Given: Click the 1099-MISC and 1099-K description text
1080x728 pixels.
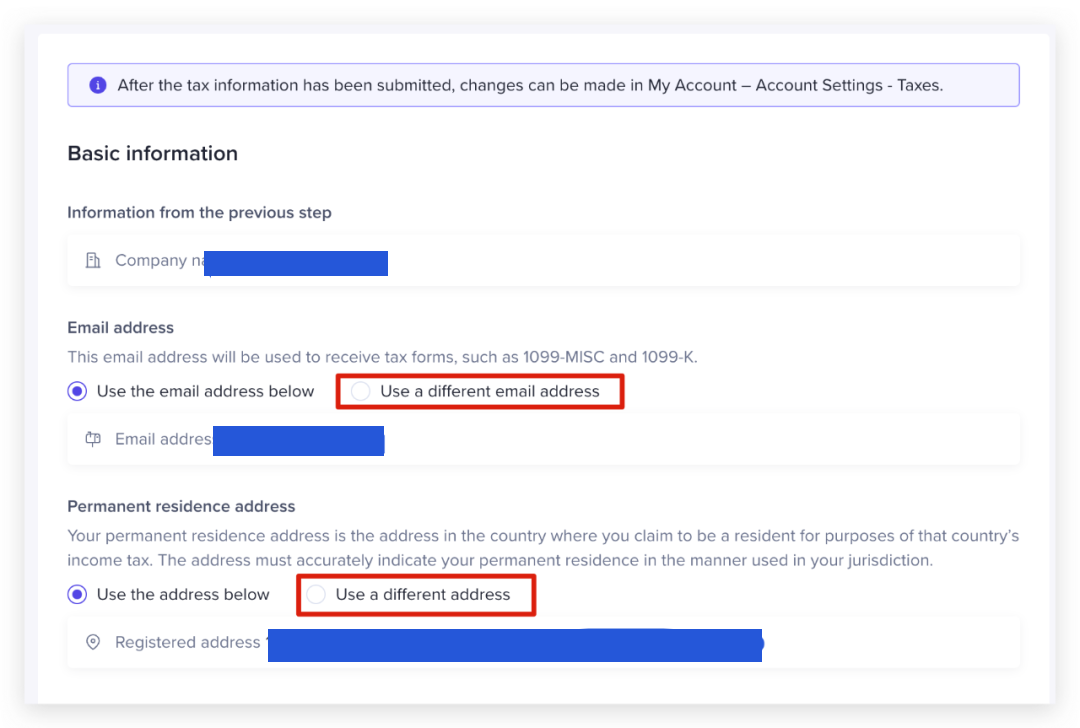Looking at the screenshot, I should (x=388, y=357).
